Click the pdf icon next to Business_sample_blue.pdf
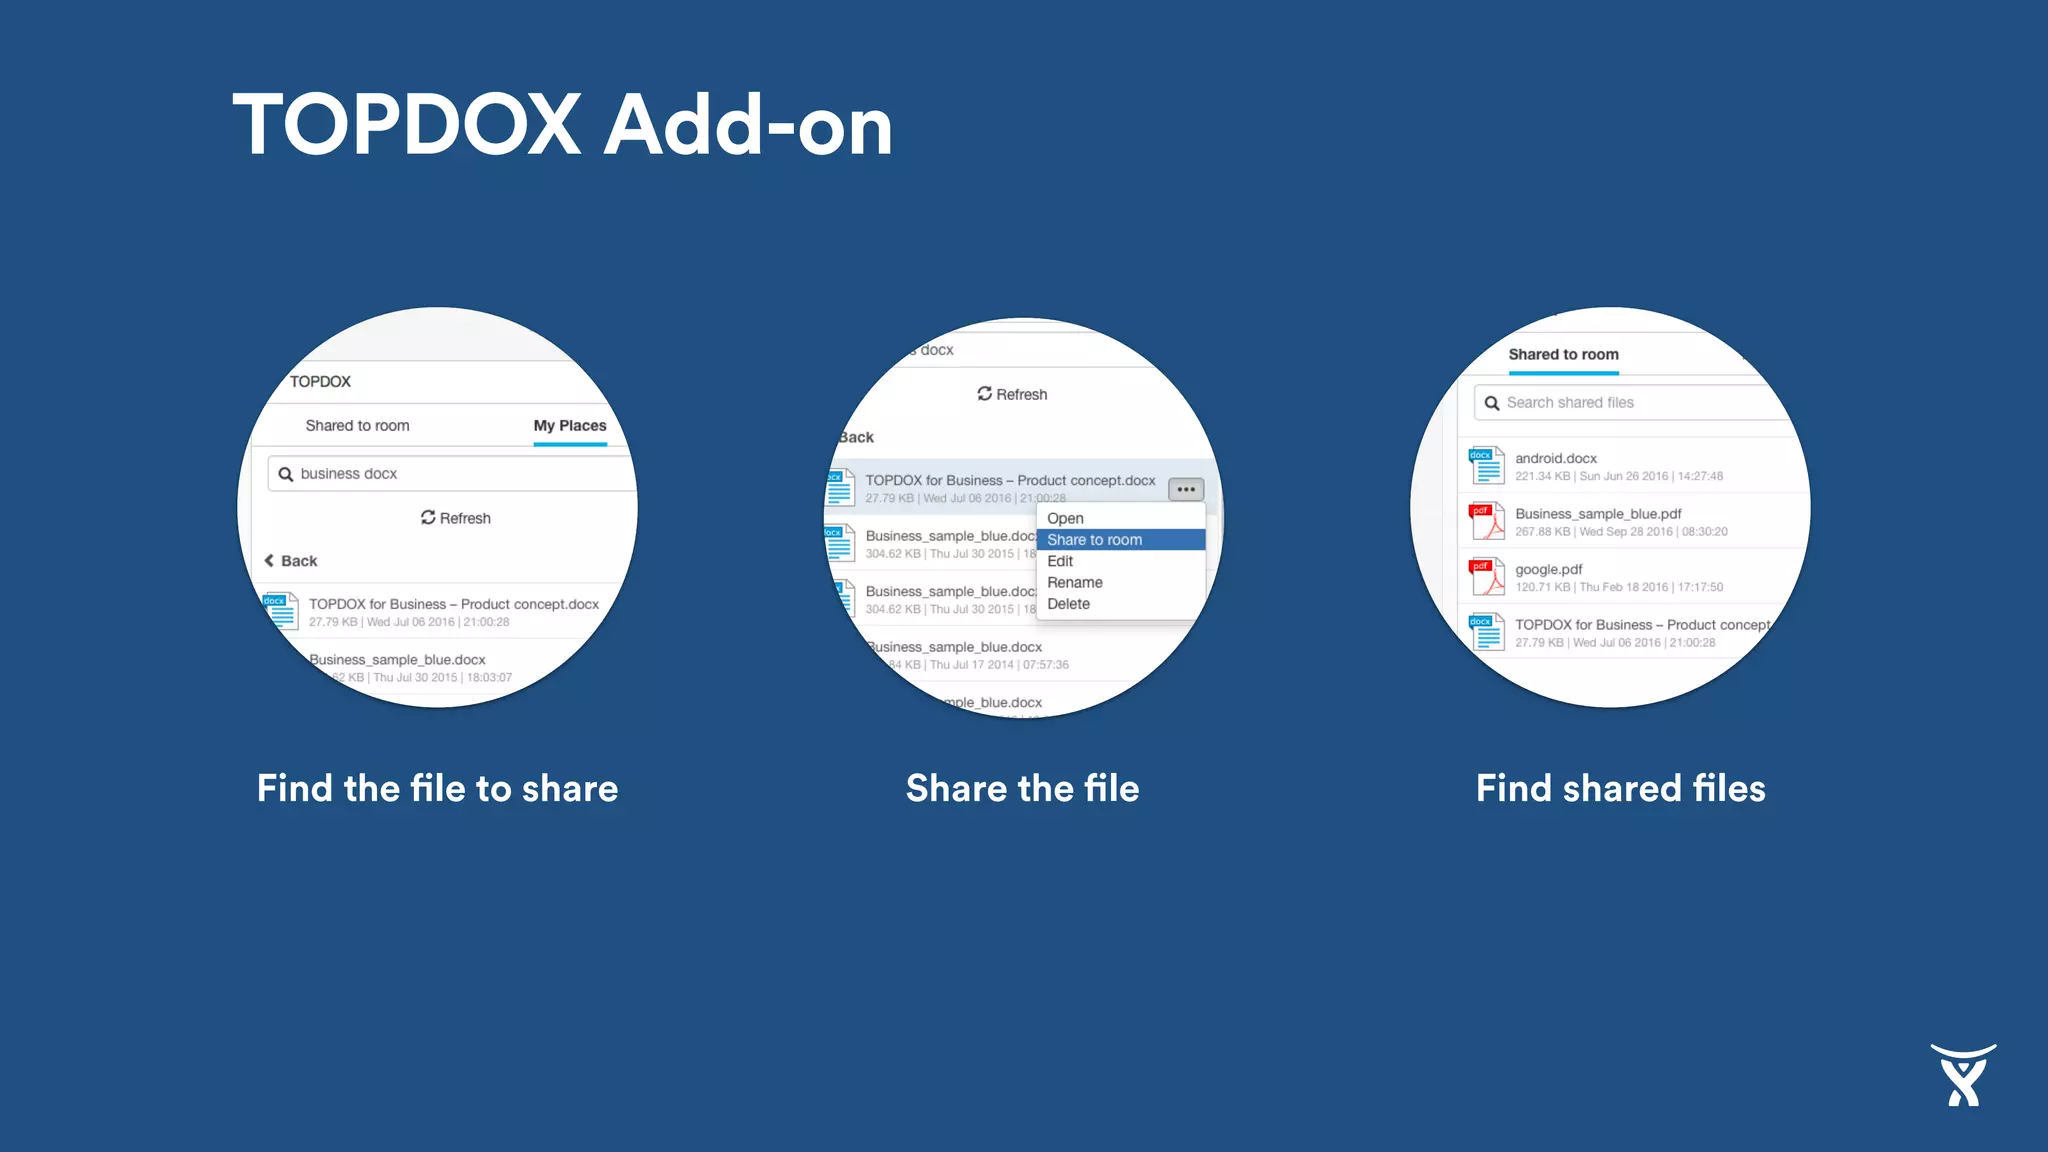2048x1152 pixels. tap(1487, 521)
